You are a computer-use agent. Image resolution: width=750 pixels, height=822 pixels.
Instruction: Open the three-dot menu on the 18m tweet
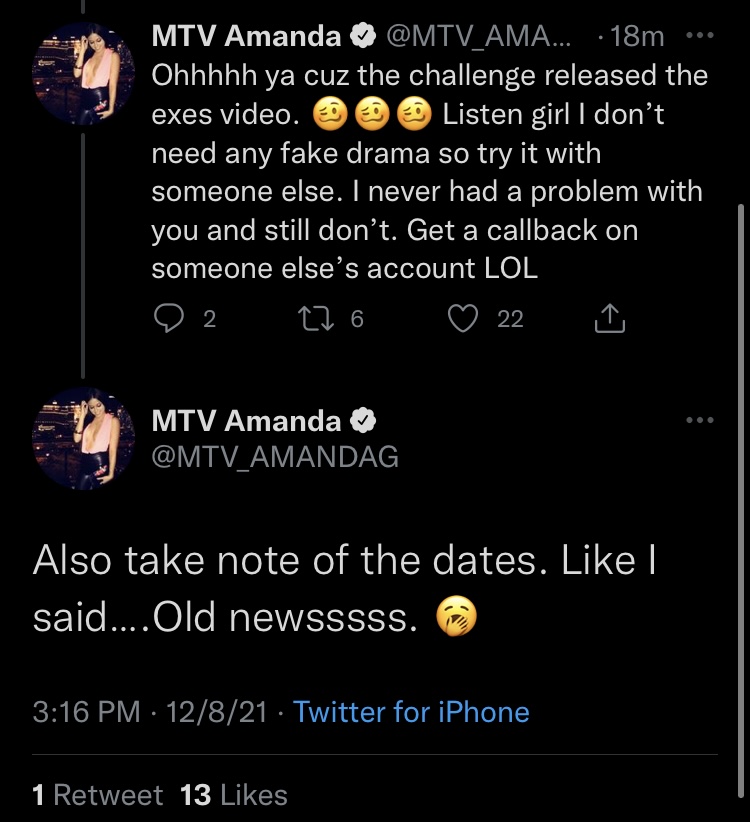click(x=700, y=36)
